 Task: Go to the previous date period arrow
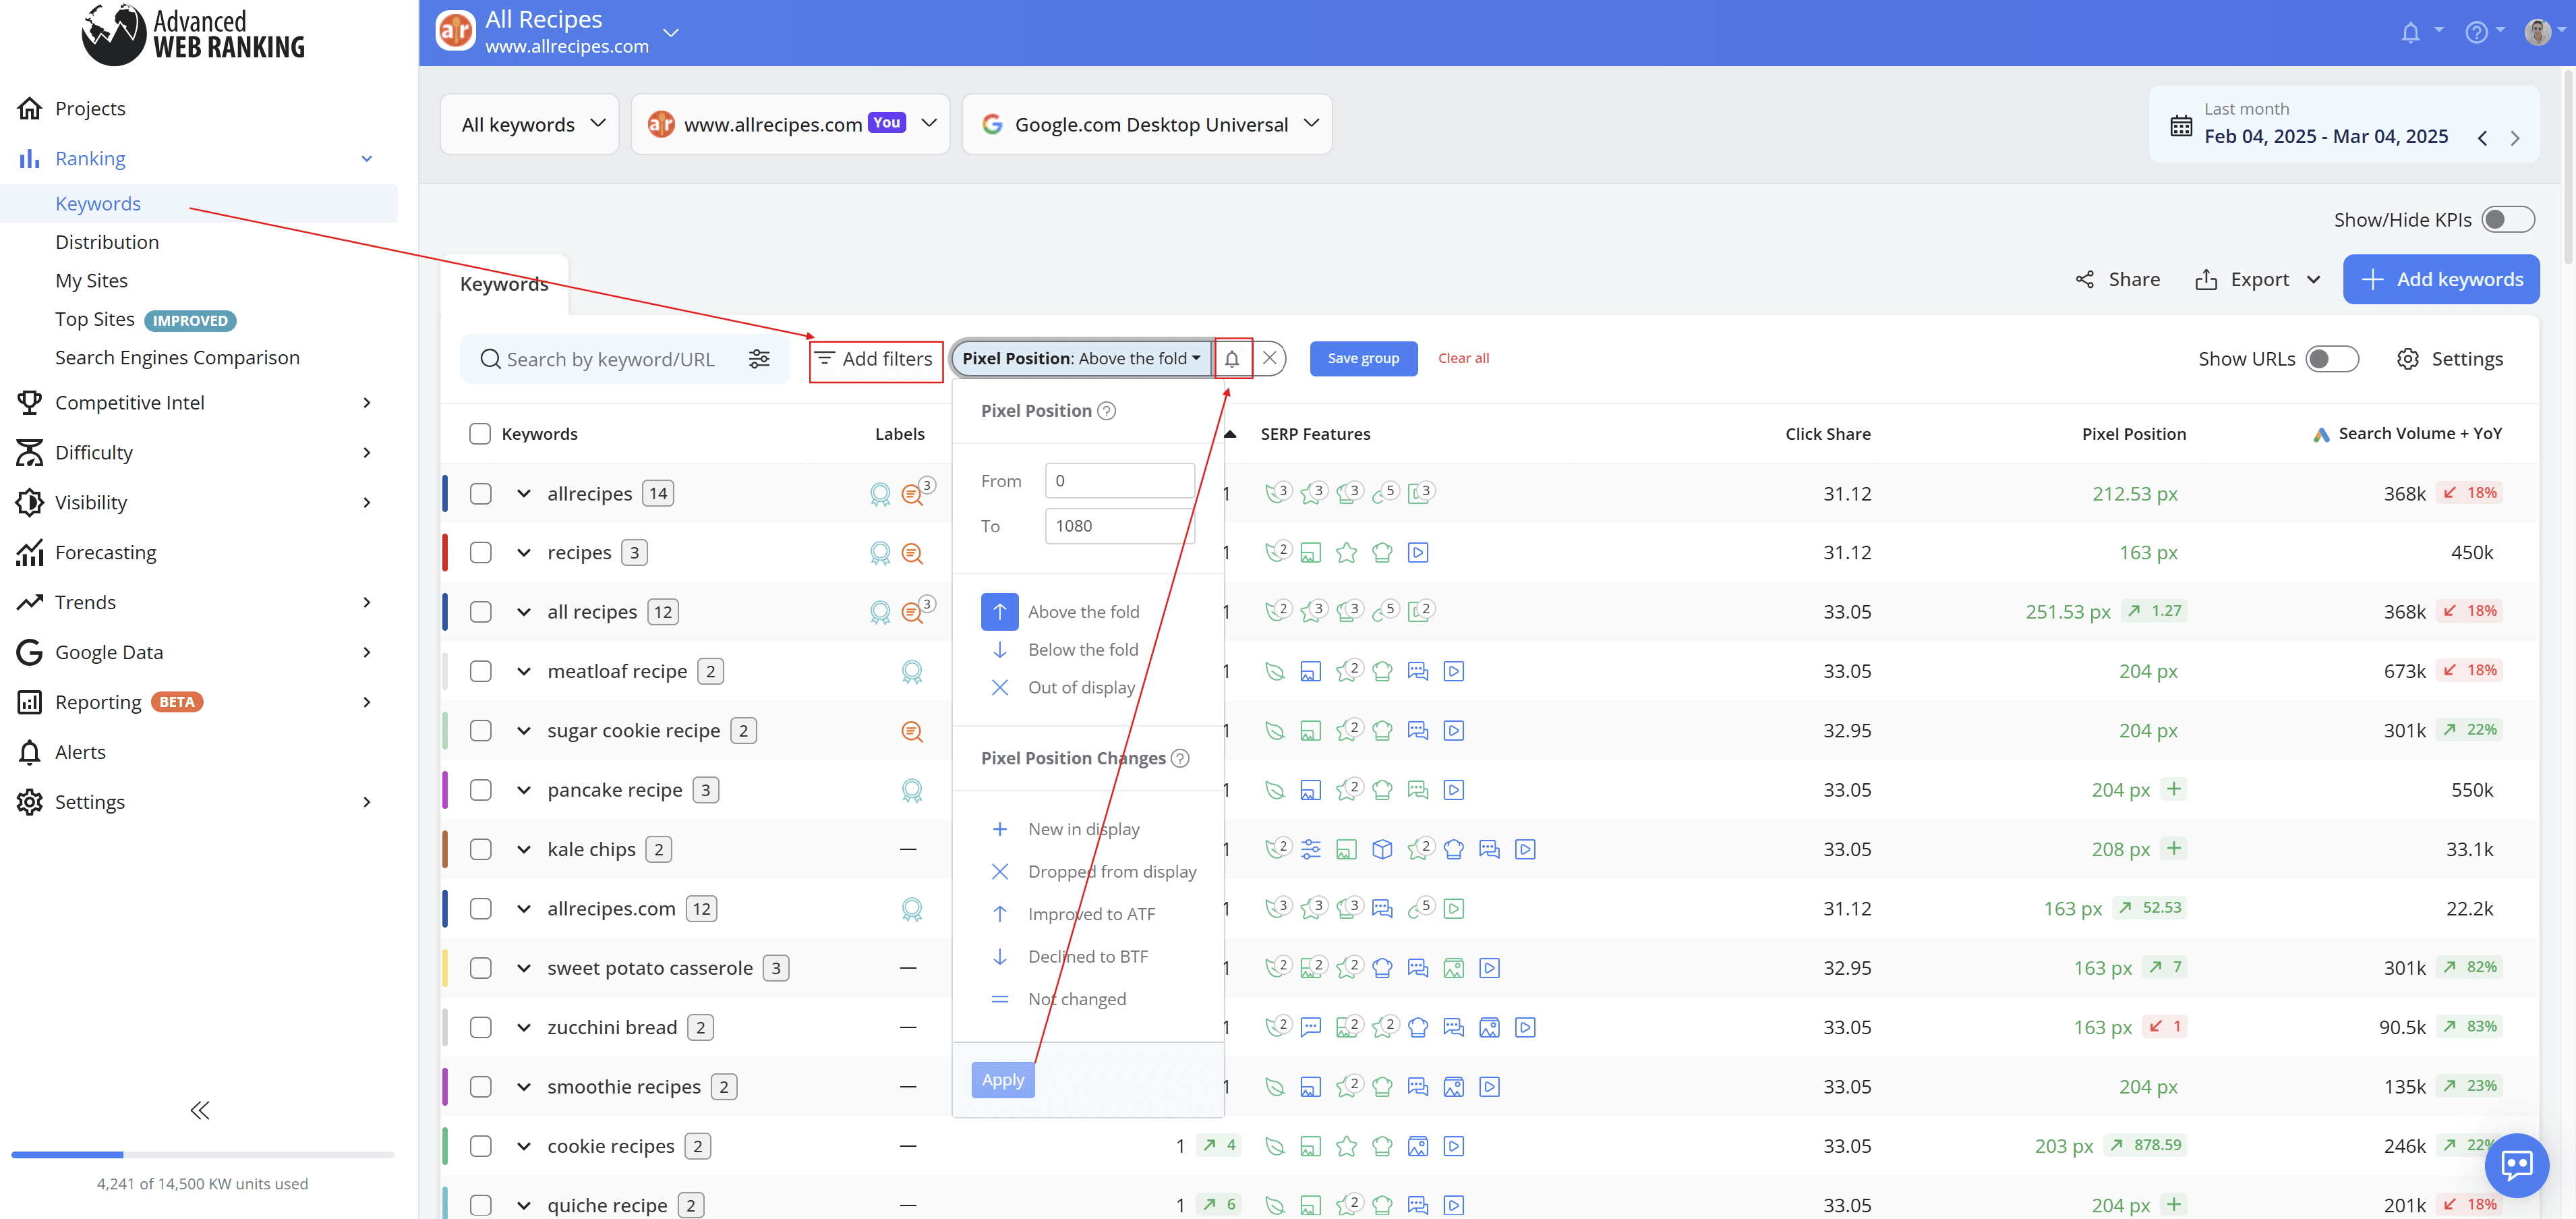[x=2482, y=138]
